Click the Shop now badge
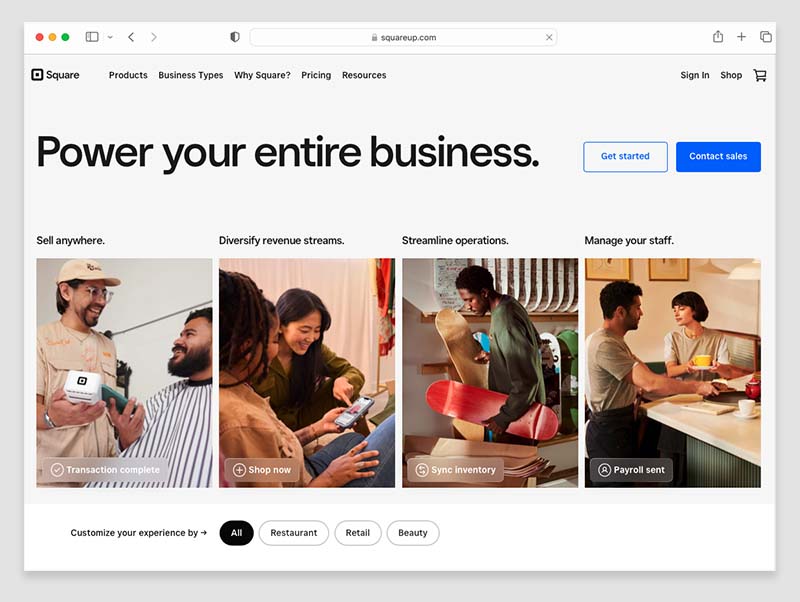The height and width of the screenshot is (602, 800). point(262,469)
